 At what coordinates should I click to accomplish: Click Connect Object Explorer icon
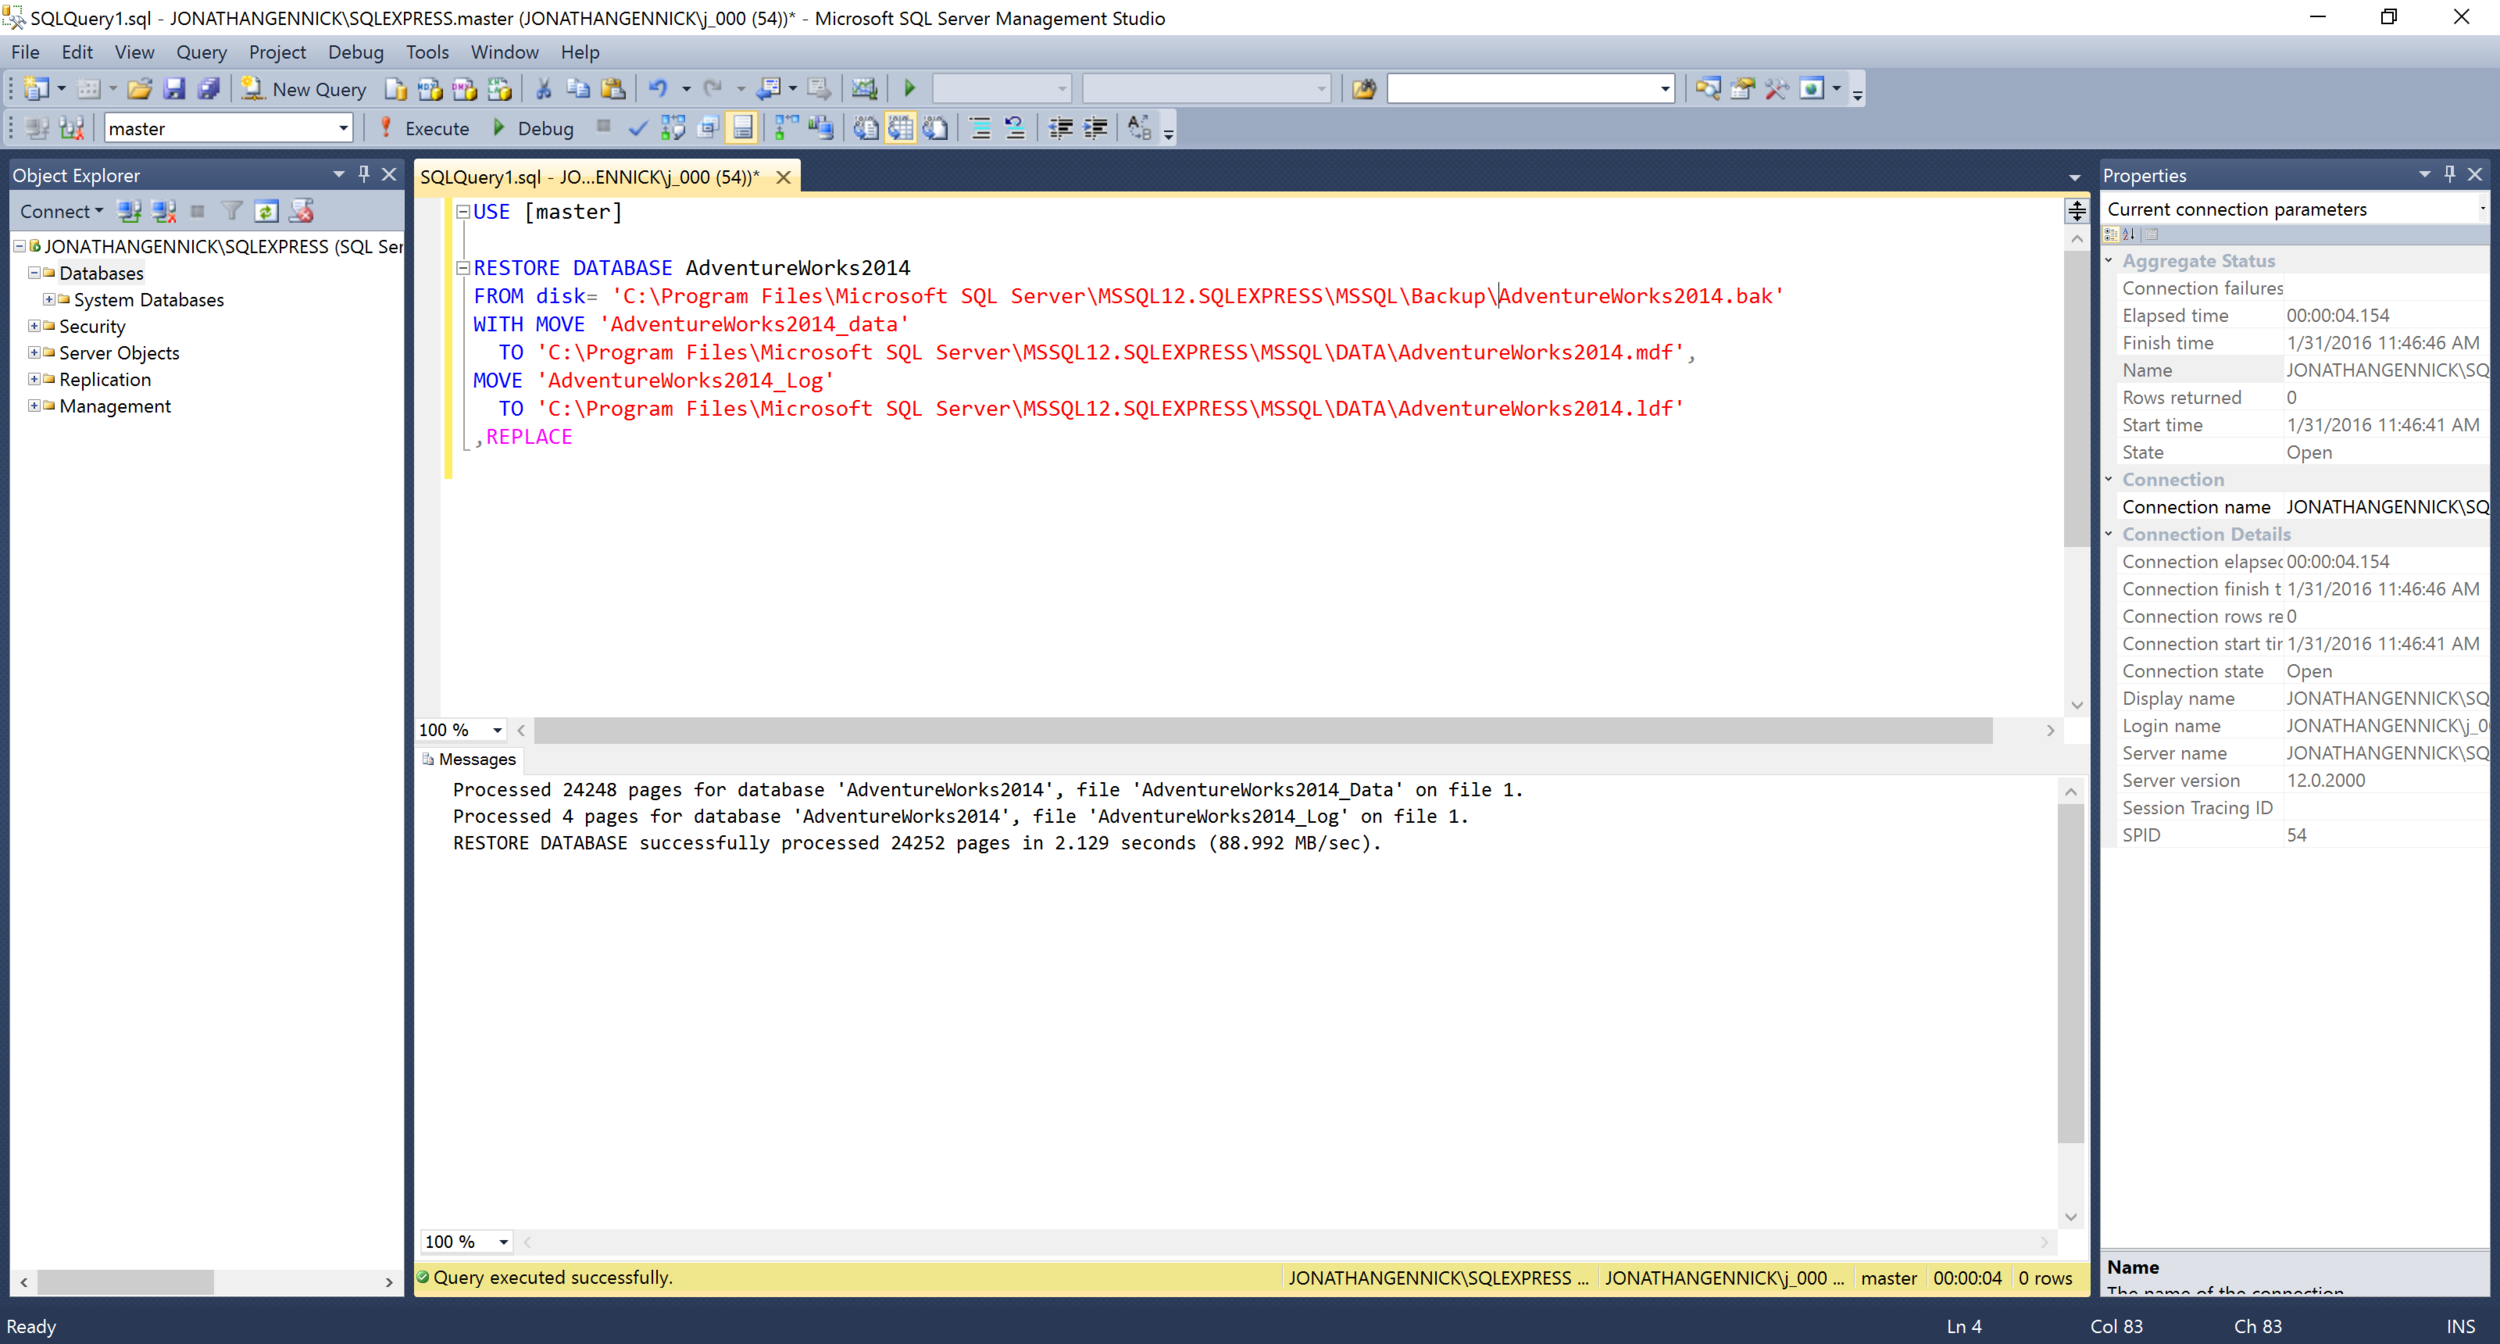pyautogui.click(x=129, y=211)
